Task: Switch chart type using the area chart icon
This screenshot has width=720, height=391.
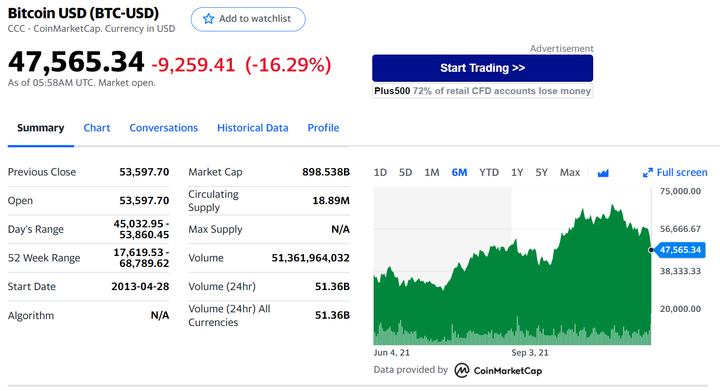Action: (603, 173)
